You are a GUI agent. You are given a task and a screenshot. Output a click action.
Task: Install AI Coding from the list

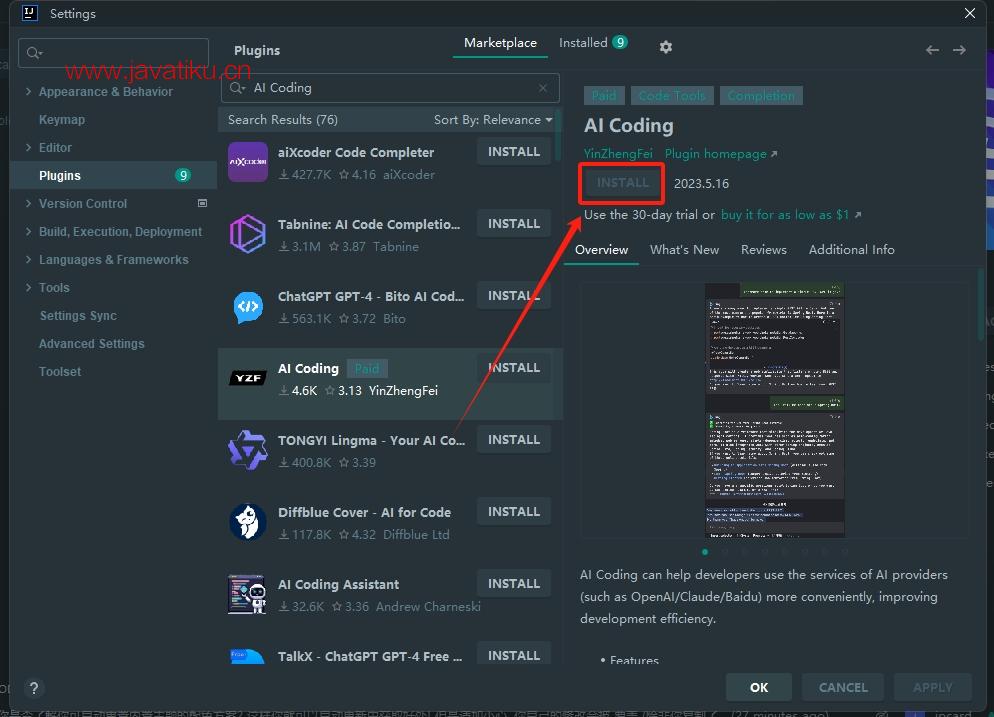pos(513,368)
